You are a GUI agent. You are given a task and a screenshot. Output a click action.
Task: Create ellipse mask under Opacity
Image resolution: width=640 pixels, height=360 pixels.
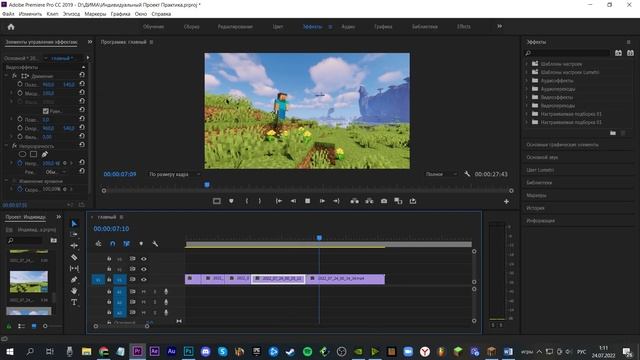(x=22, y=154)
